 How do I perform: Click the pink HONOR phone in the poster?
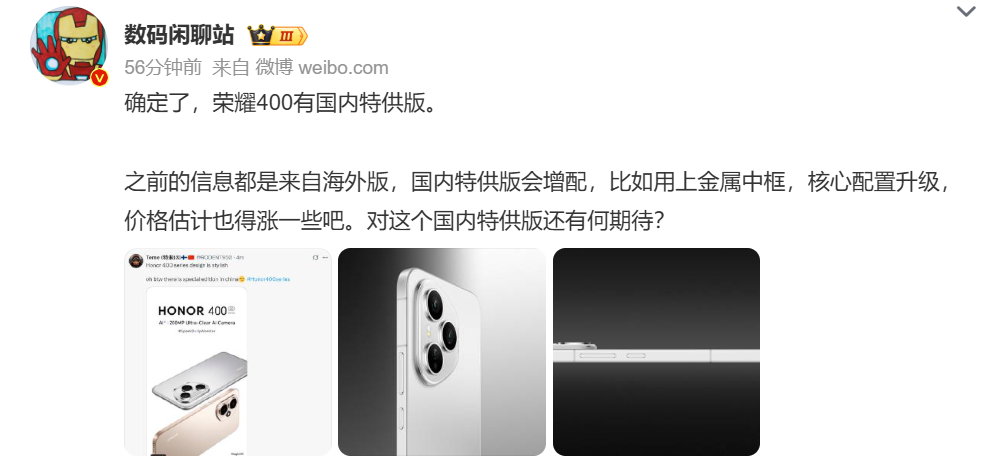pos(197,423)
